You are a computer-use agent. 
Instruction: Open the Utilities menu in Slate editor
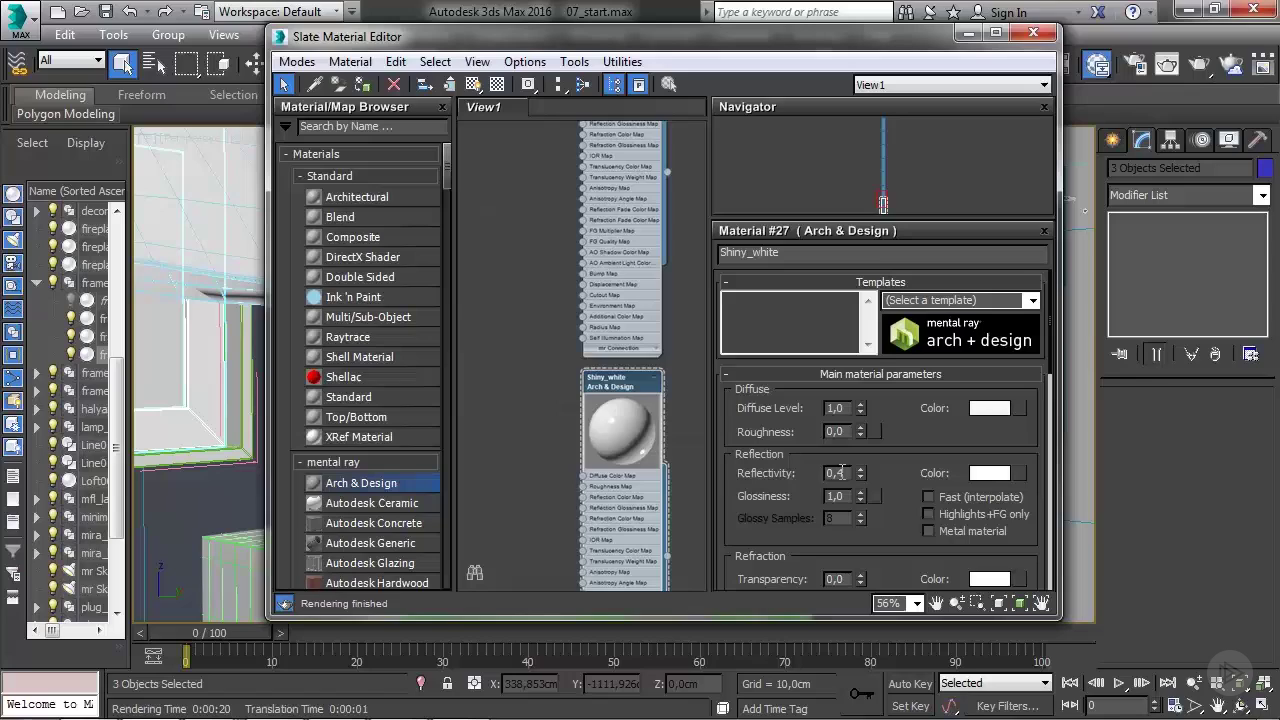622,62
